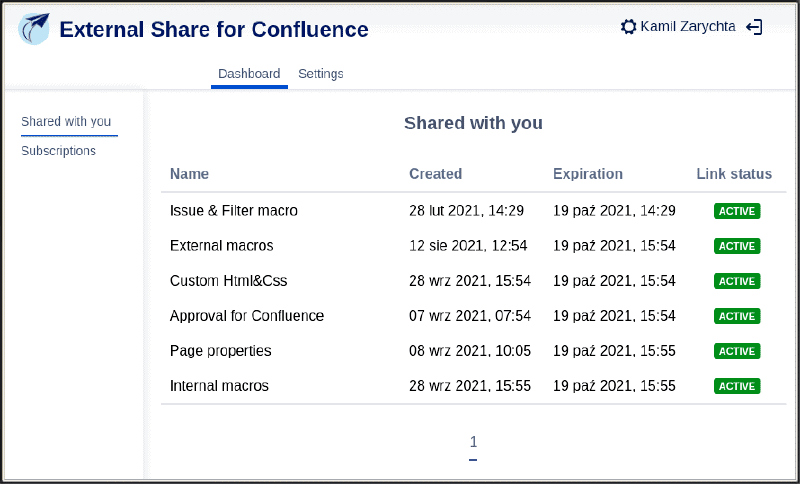Click the Kamil Zarychta user name

coord(688,27)
